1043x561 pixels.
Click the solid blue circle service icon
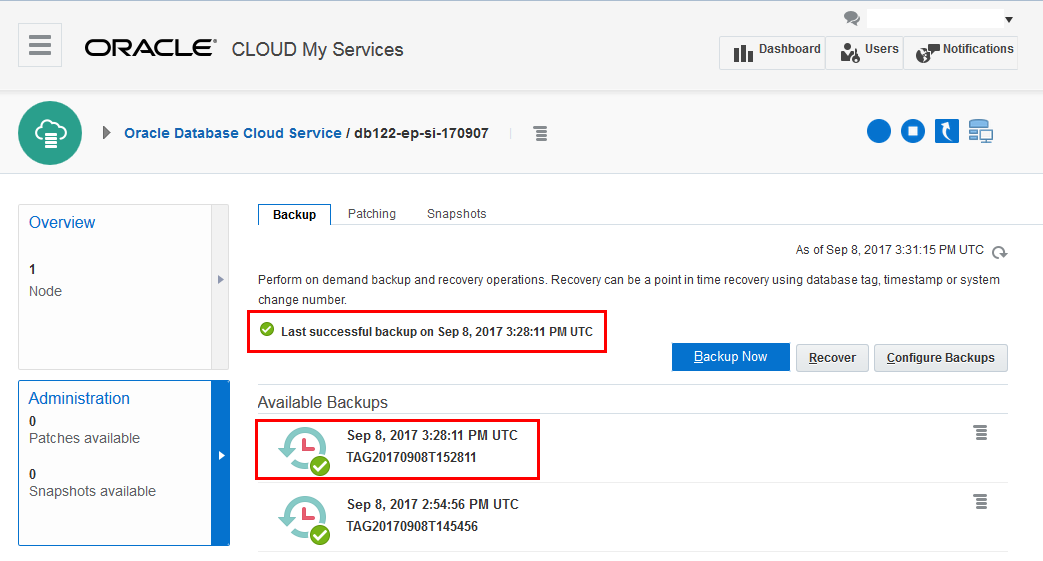[879, 131]
